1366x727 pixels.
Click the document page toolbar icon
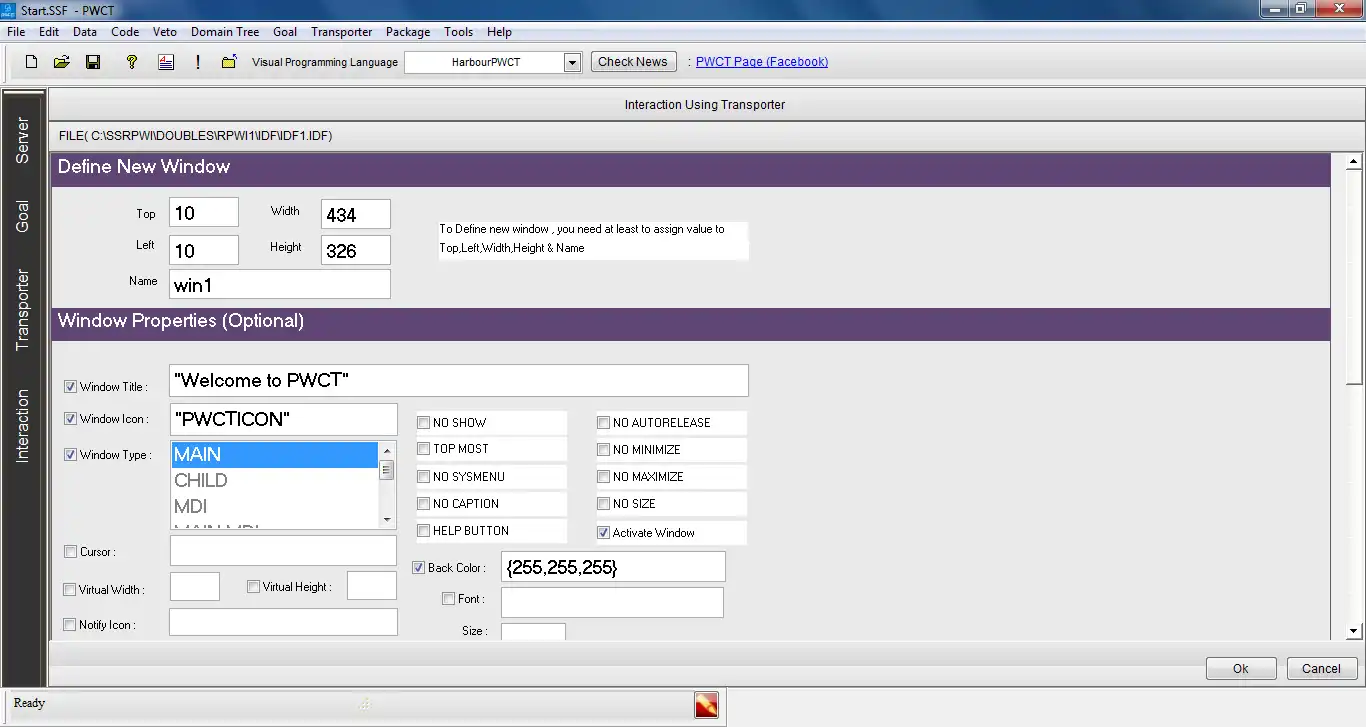click(166, 62)
